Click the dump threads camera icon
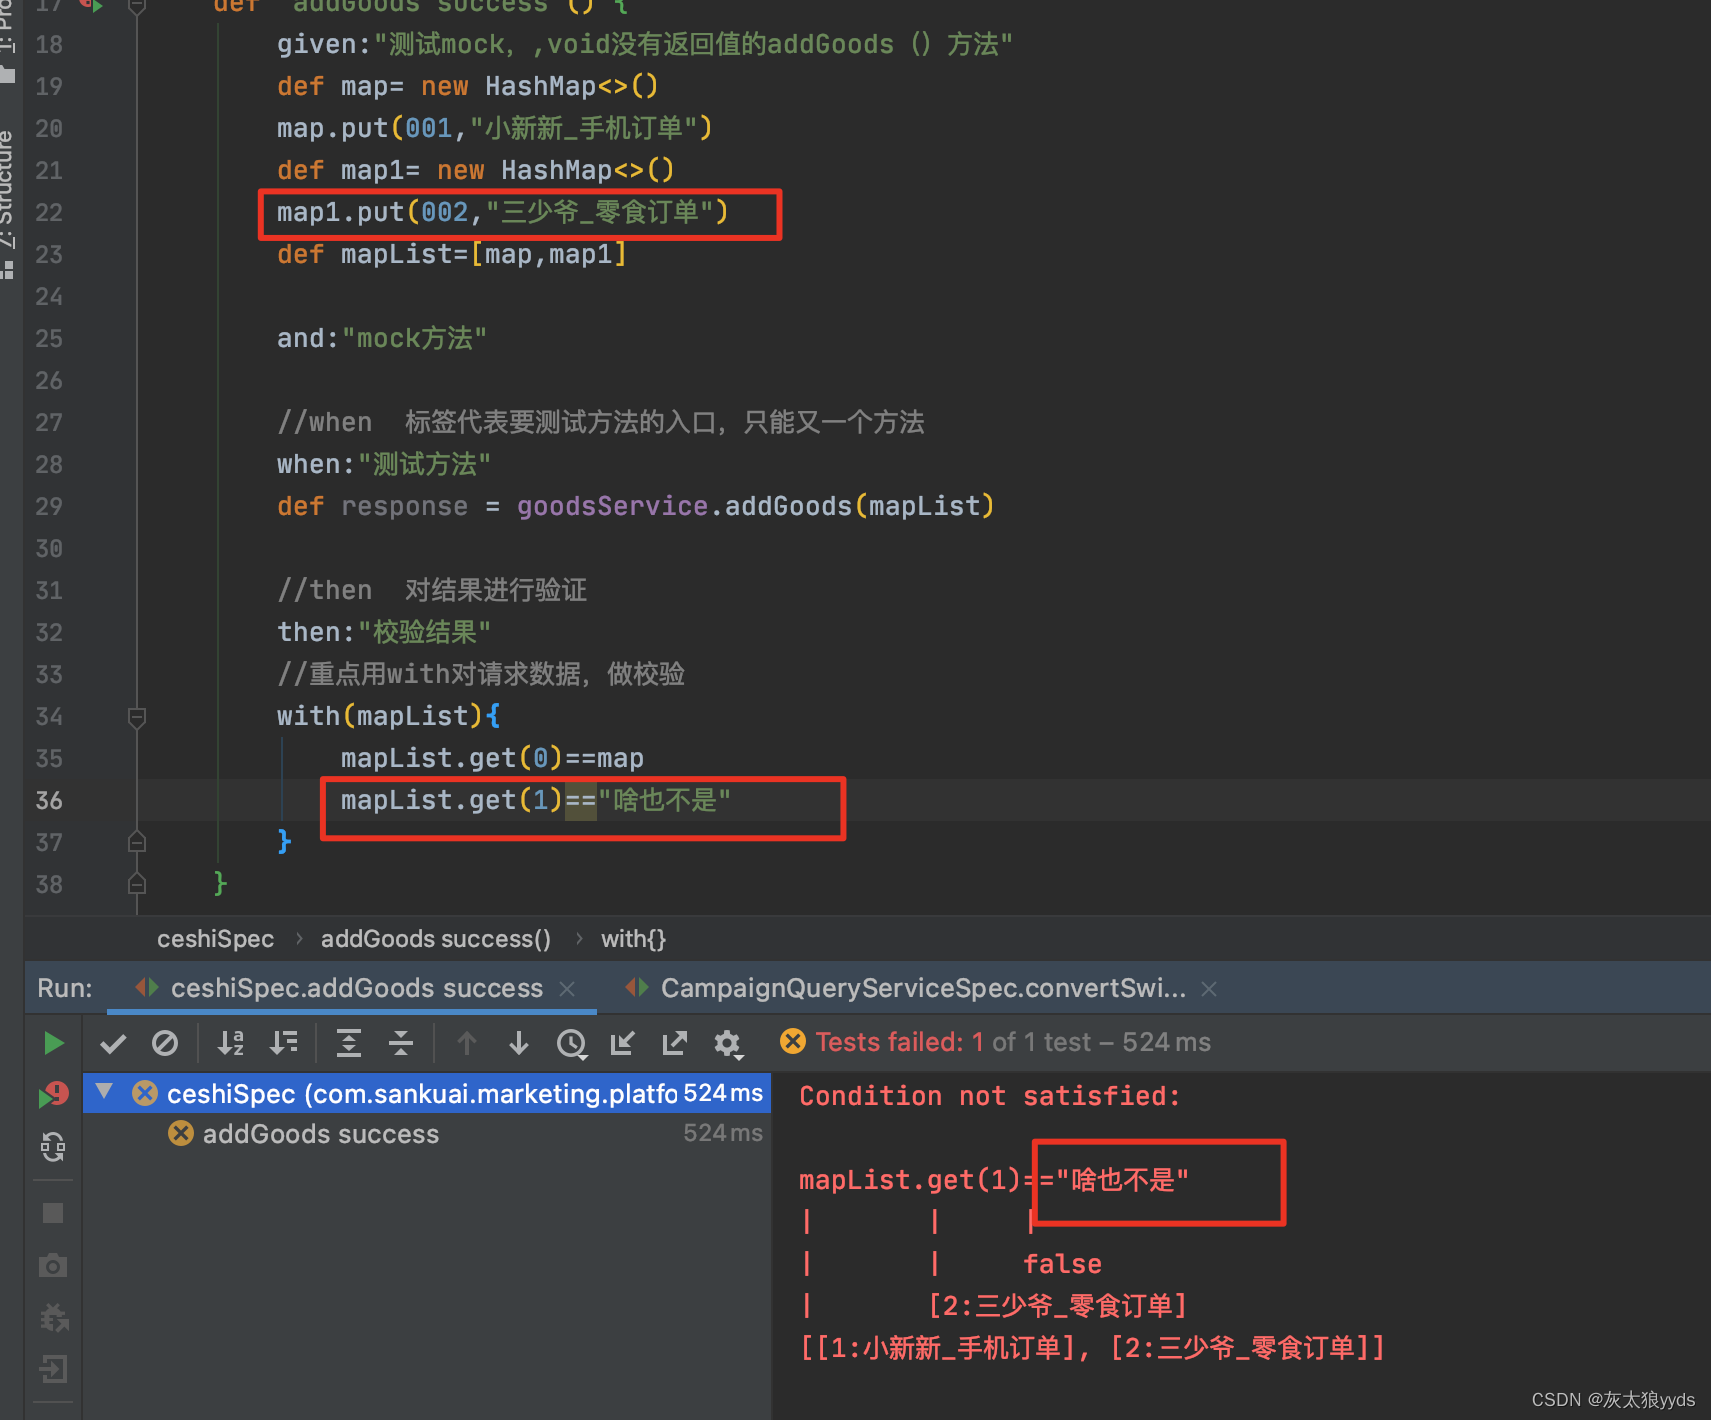This screenshot has height=1420, width=1711. pyautogui.click(x=53, y=1266)
